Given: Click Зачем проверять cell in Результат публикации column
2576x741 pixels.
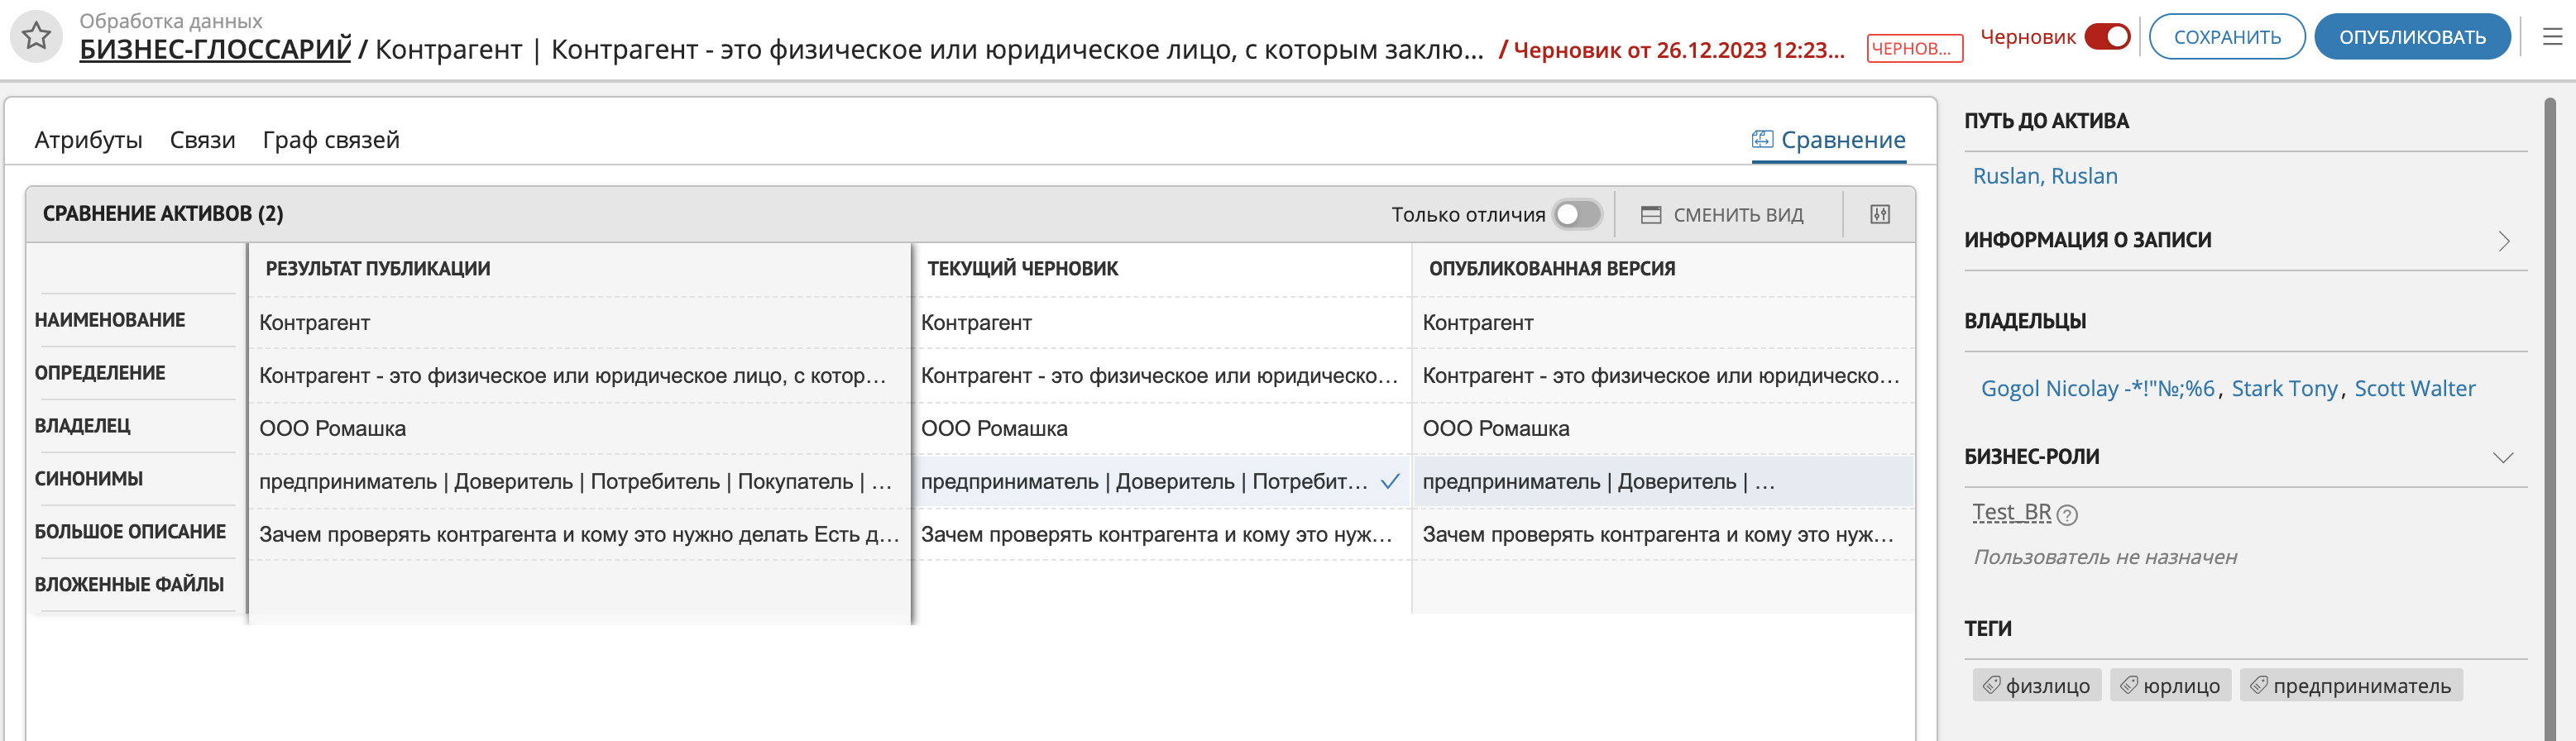Looking at the screenshot, I should click(x=579, y=535).
